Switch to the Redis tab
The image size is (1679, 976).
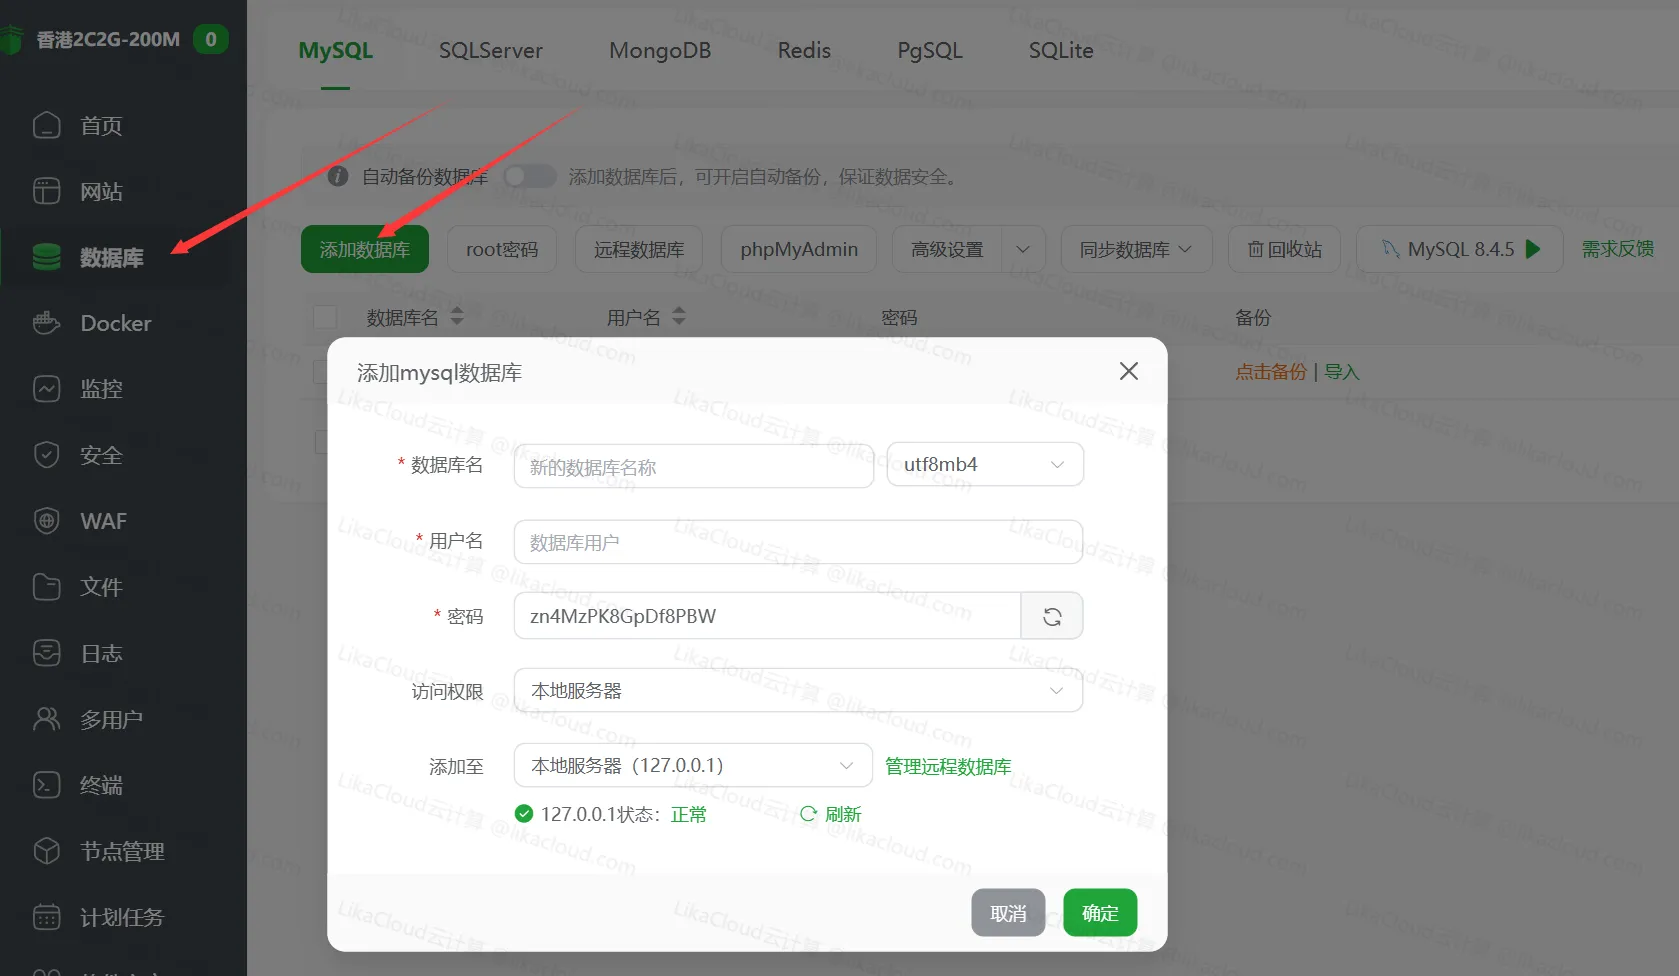[x=803, y=50]
